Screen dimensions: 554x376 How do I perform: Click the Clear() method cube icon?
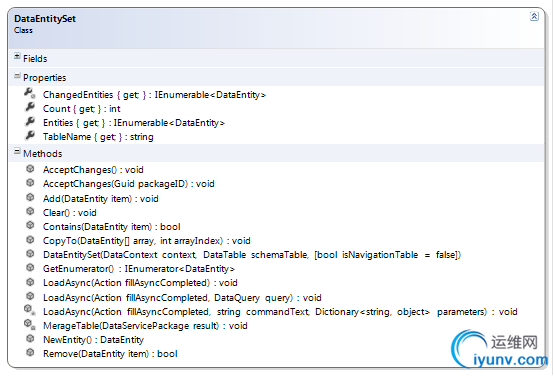(30, 211)
